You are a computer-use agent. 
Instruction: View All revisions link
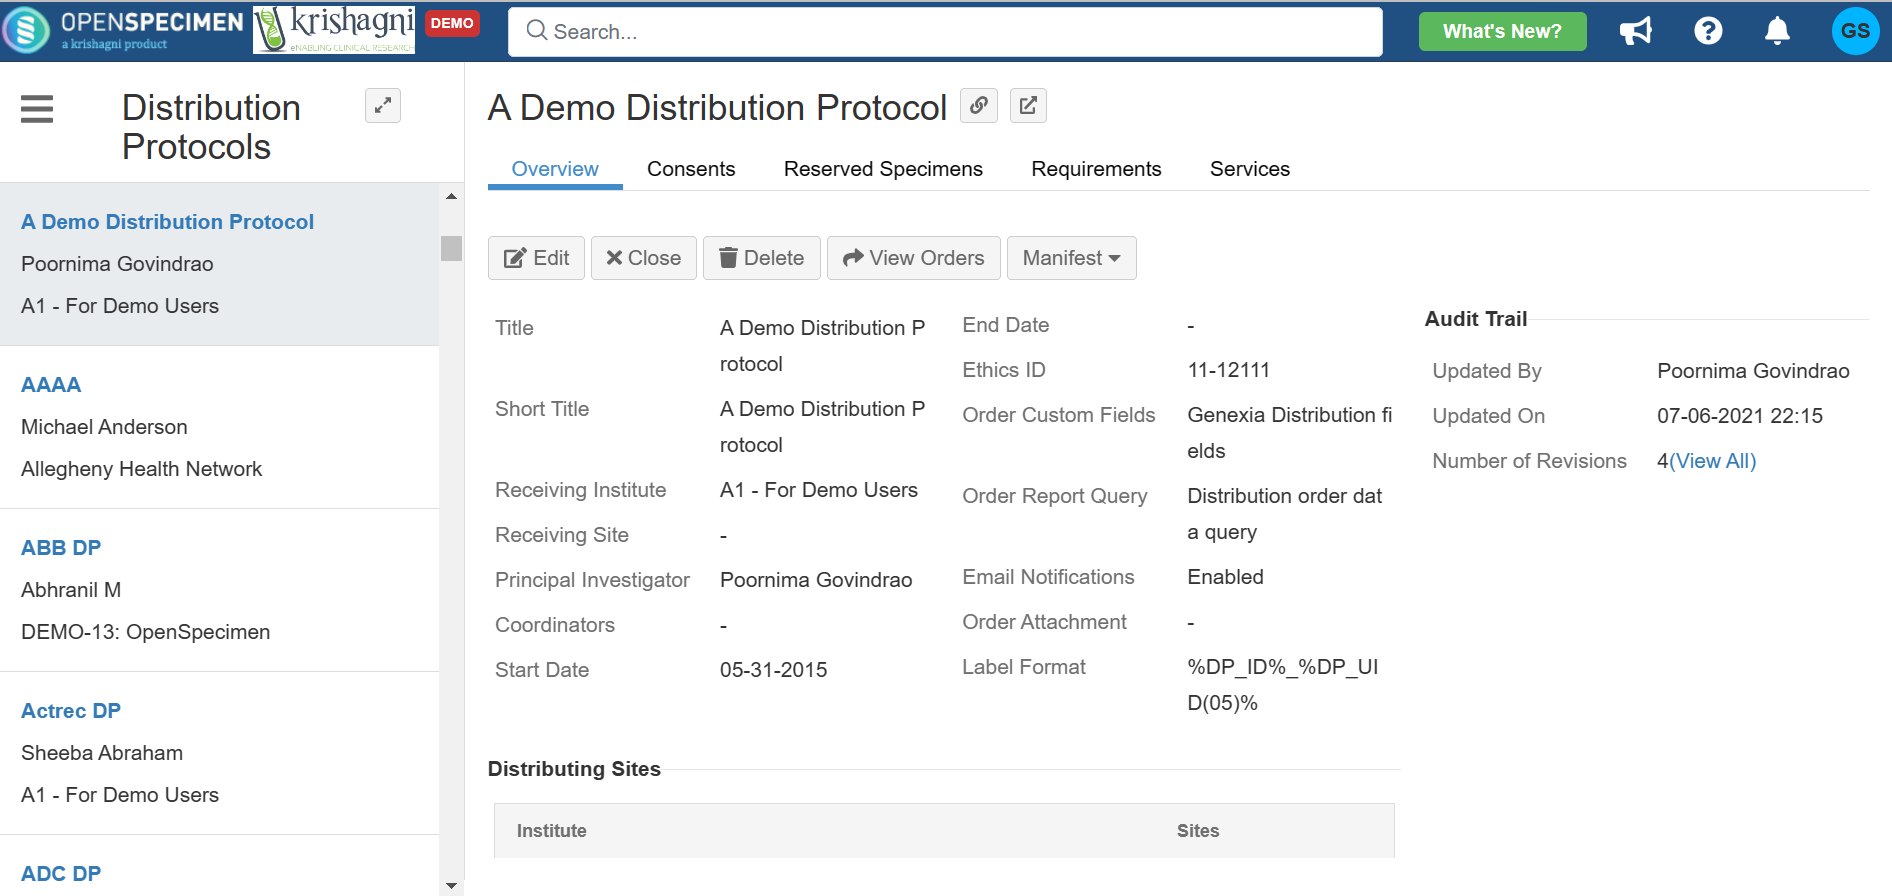coord(1712,461)
